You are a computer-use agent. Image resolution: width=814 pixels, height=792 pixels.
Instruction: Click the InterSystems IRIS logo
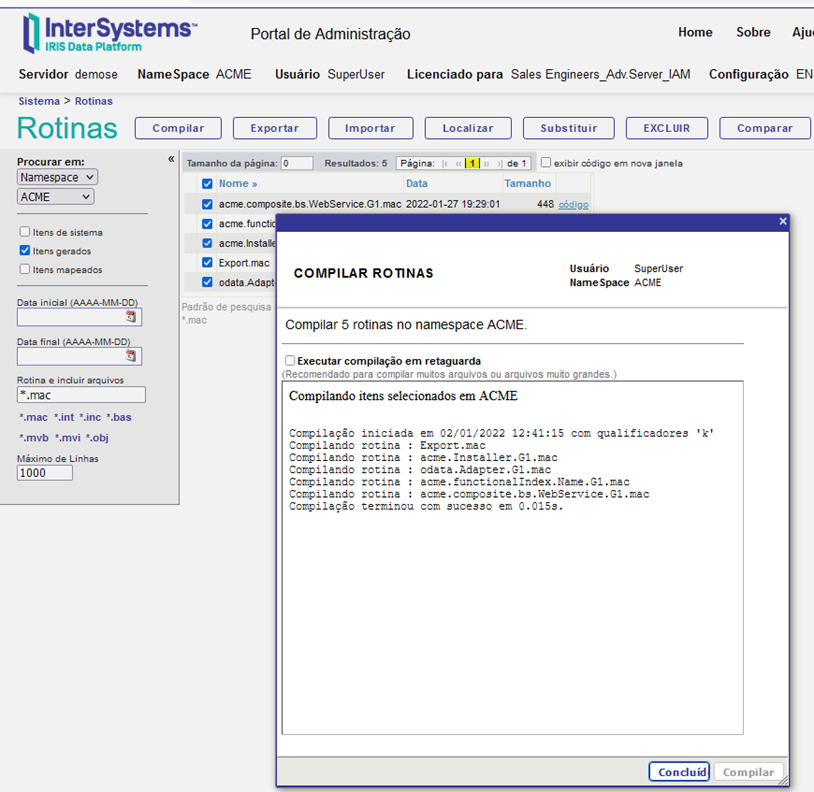tap(109, 33)
